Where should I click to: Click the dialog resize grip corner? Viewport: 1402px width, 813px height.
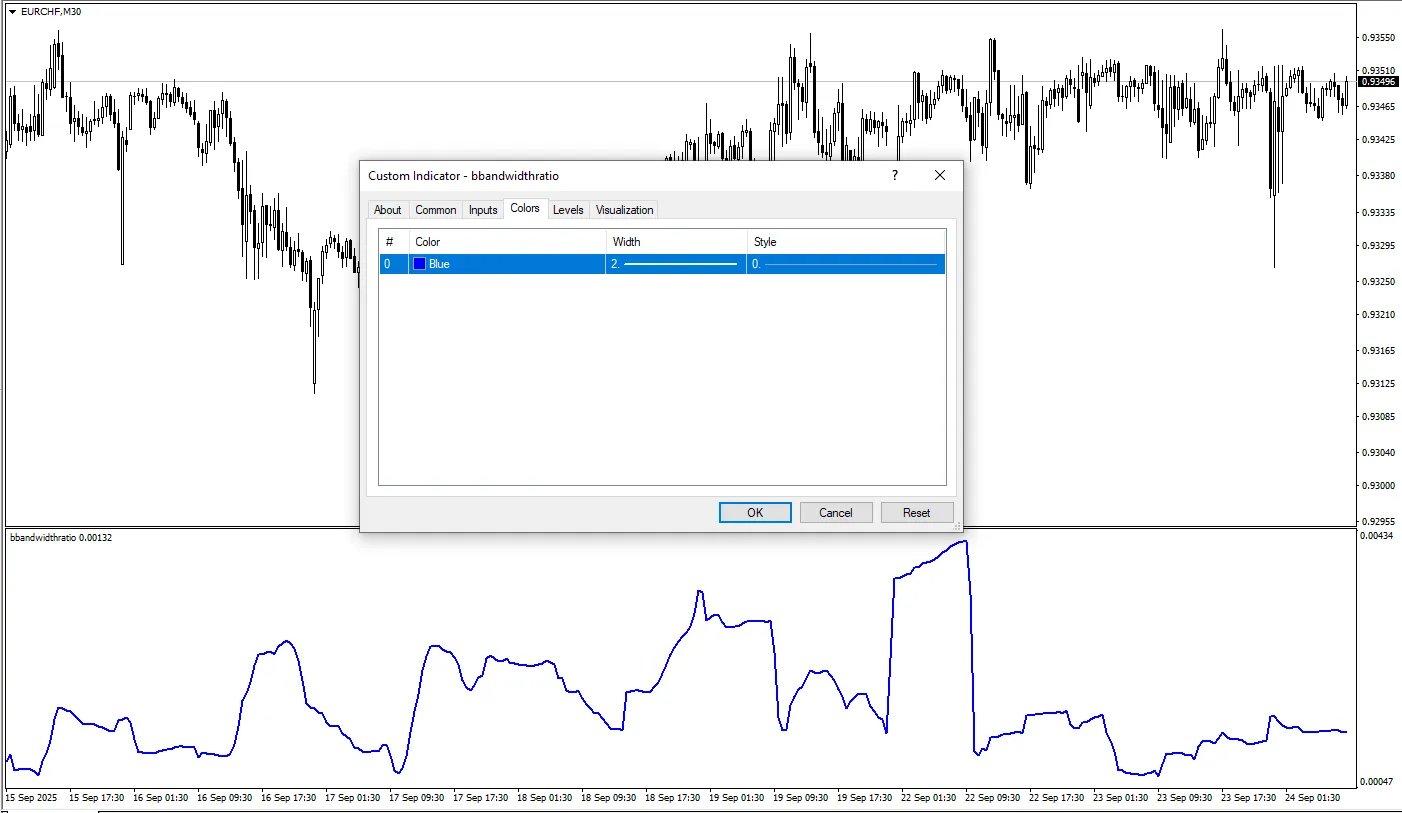(x=957, y=525)
